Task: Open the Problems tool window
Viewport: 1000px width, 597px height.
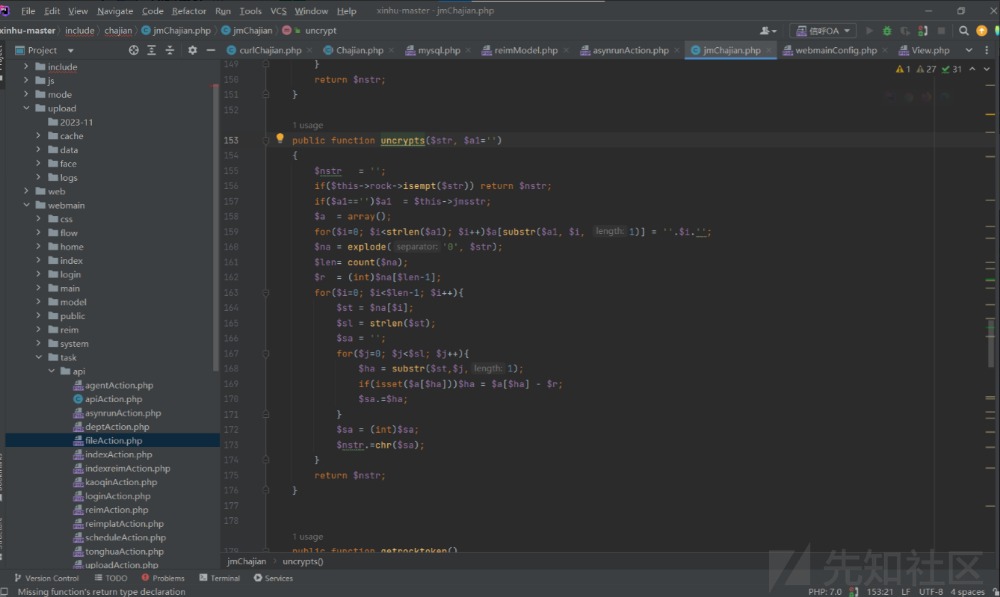Action: [x=167, y=578]
